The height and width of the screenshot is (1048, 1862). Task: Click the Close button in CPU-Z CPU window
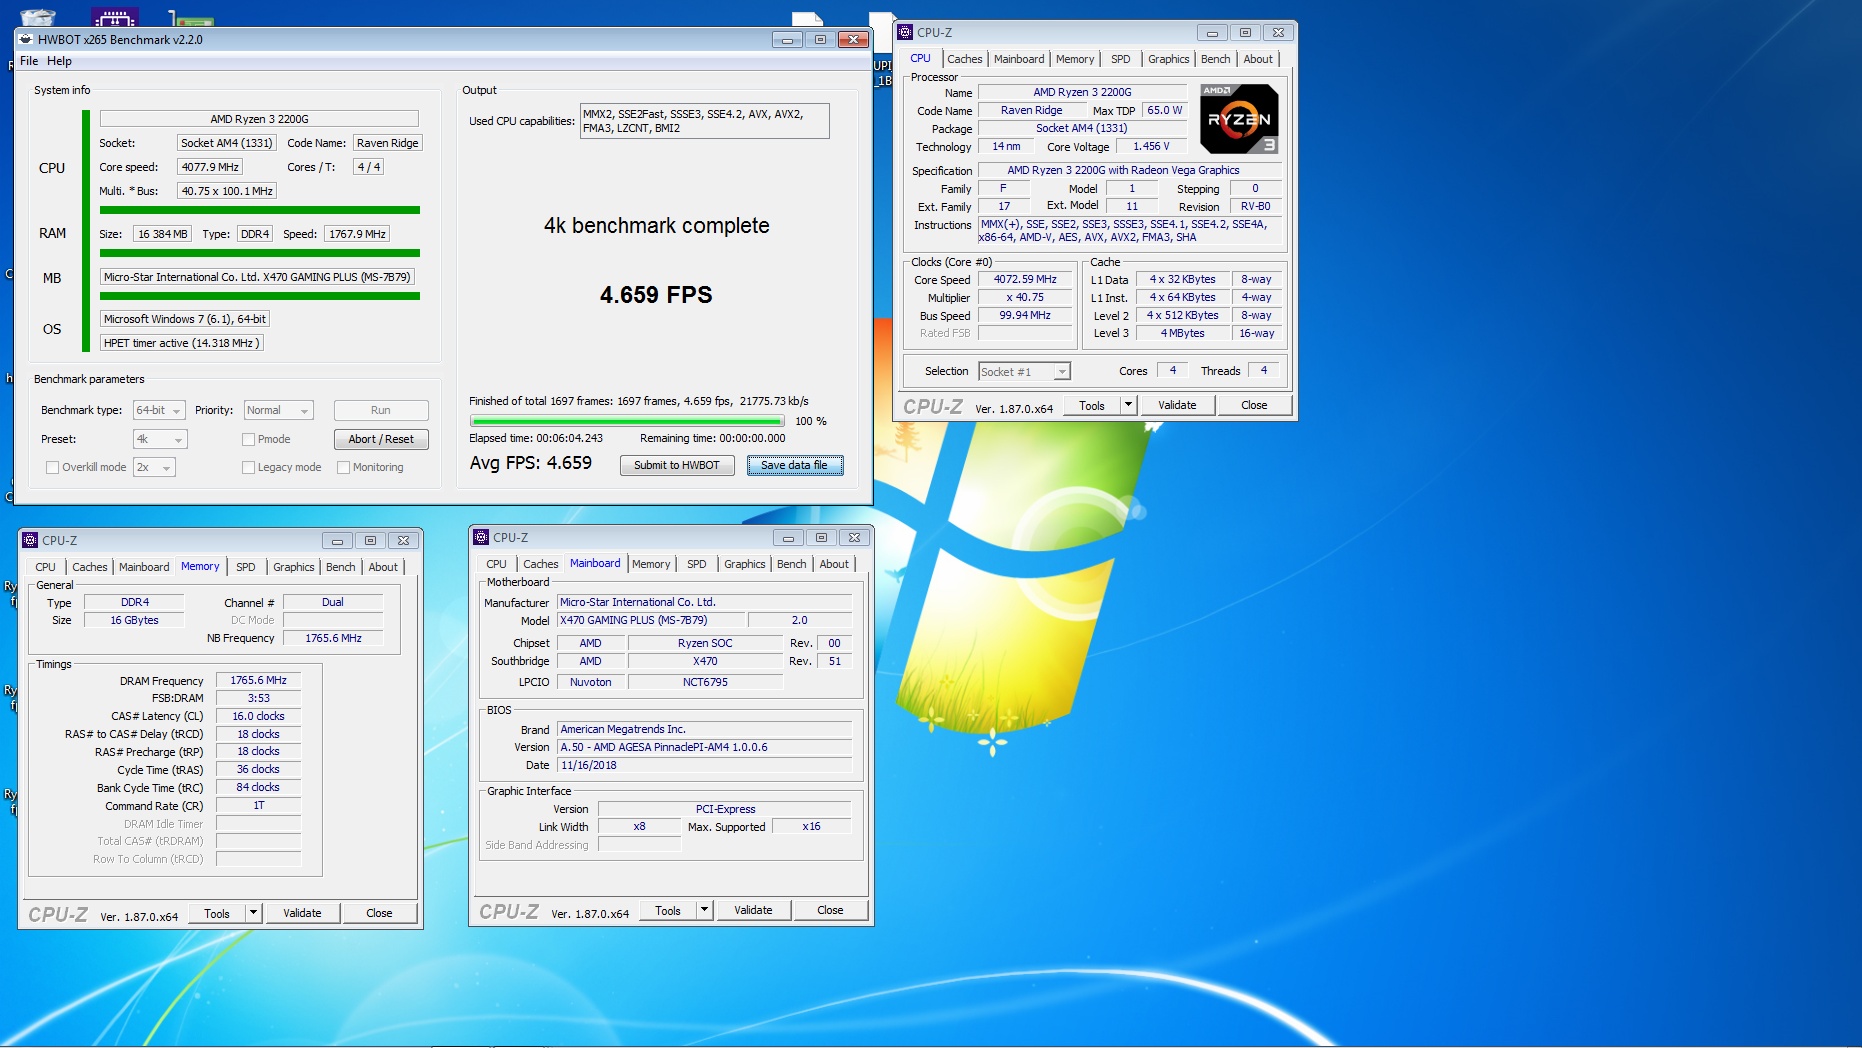(1254, 405)
